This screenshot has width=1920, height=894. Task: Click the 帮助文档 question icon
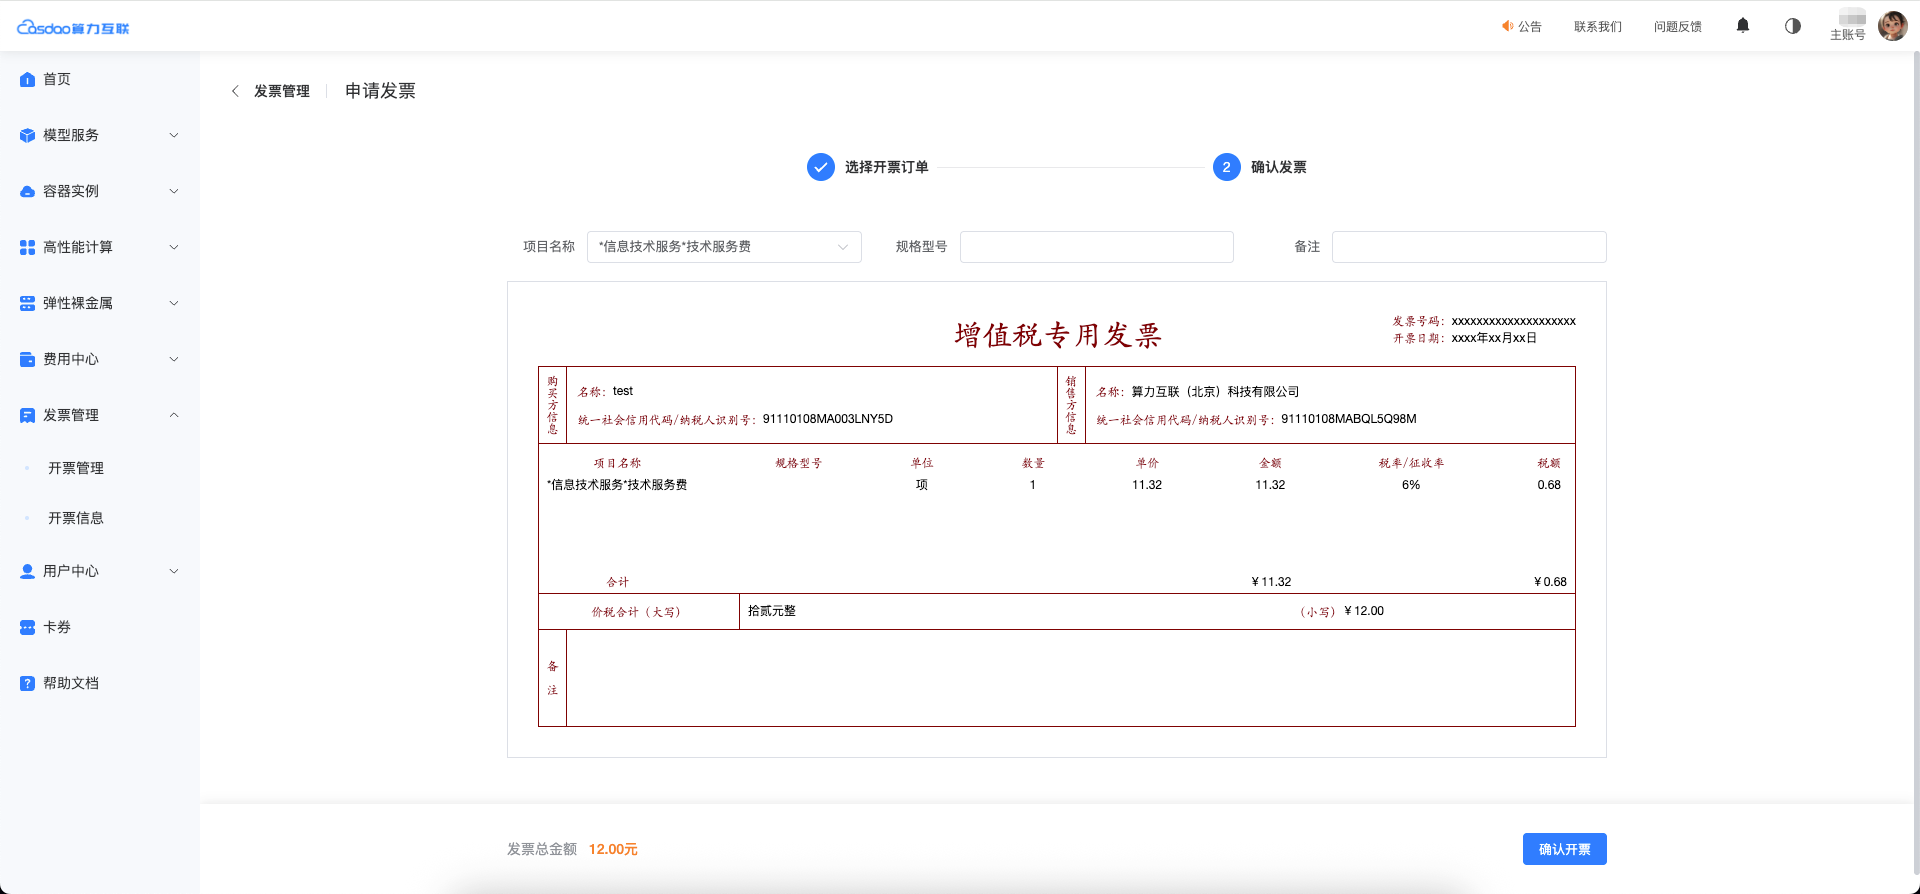tap(27, 683)
